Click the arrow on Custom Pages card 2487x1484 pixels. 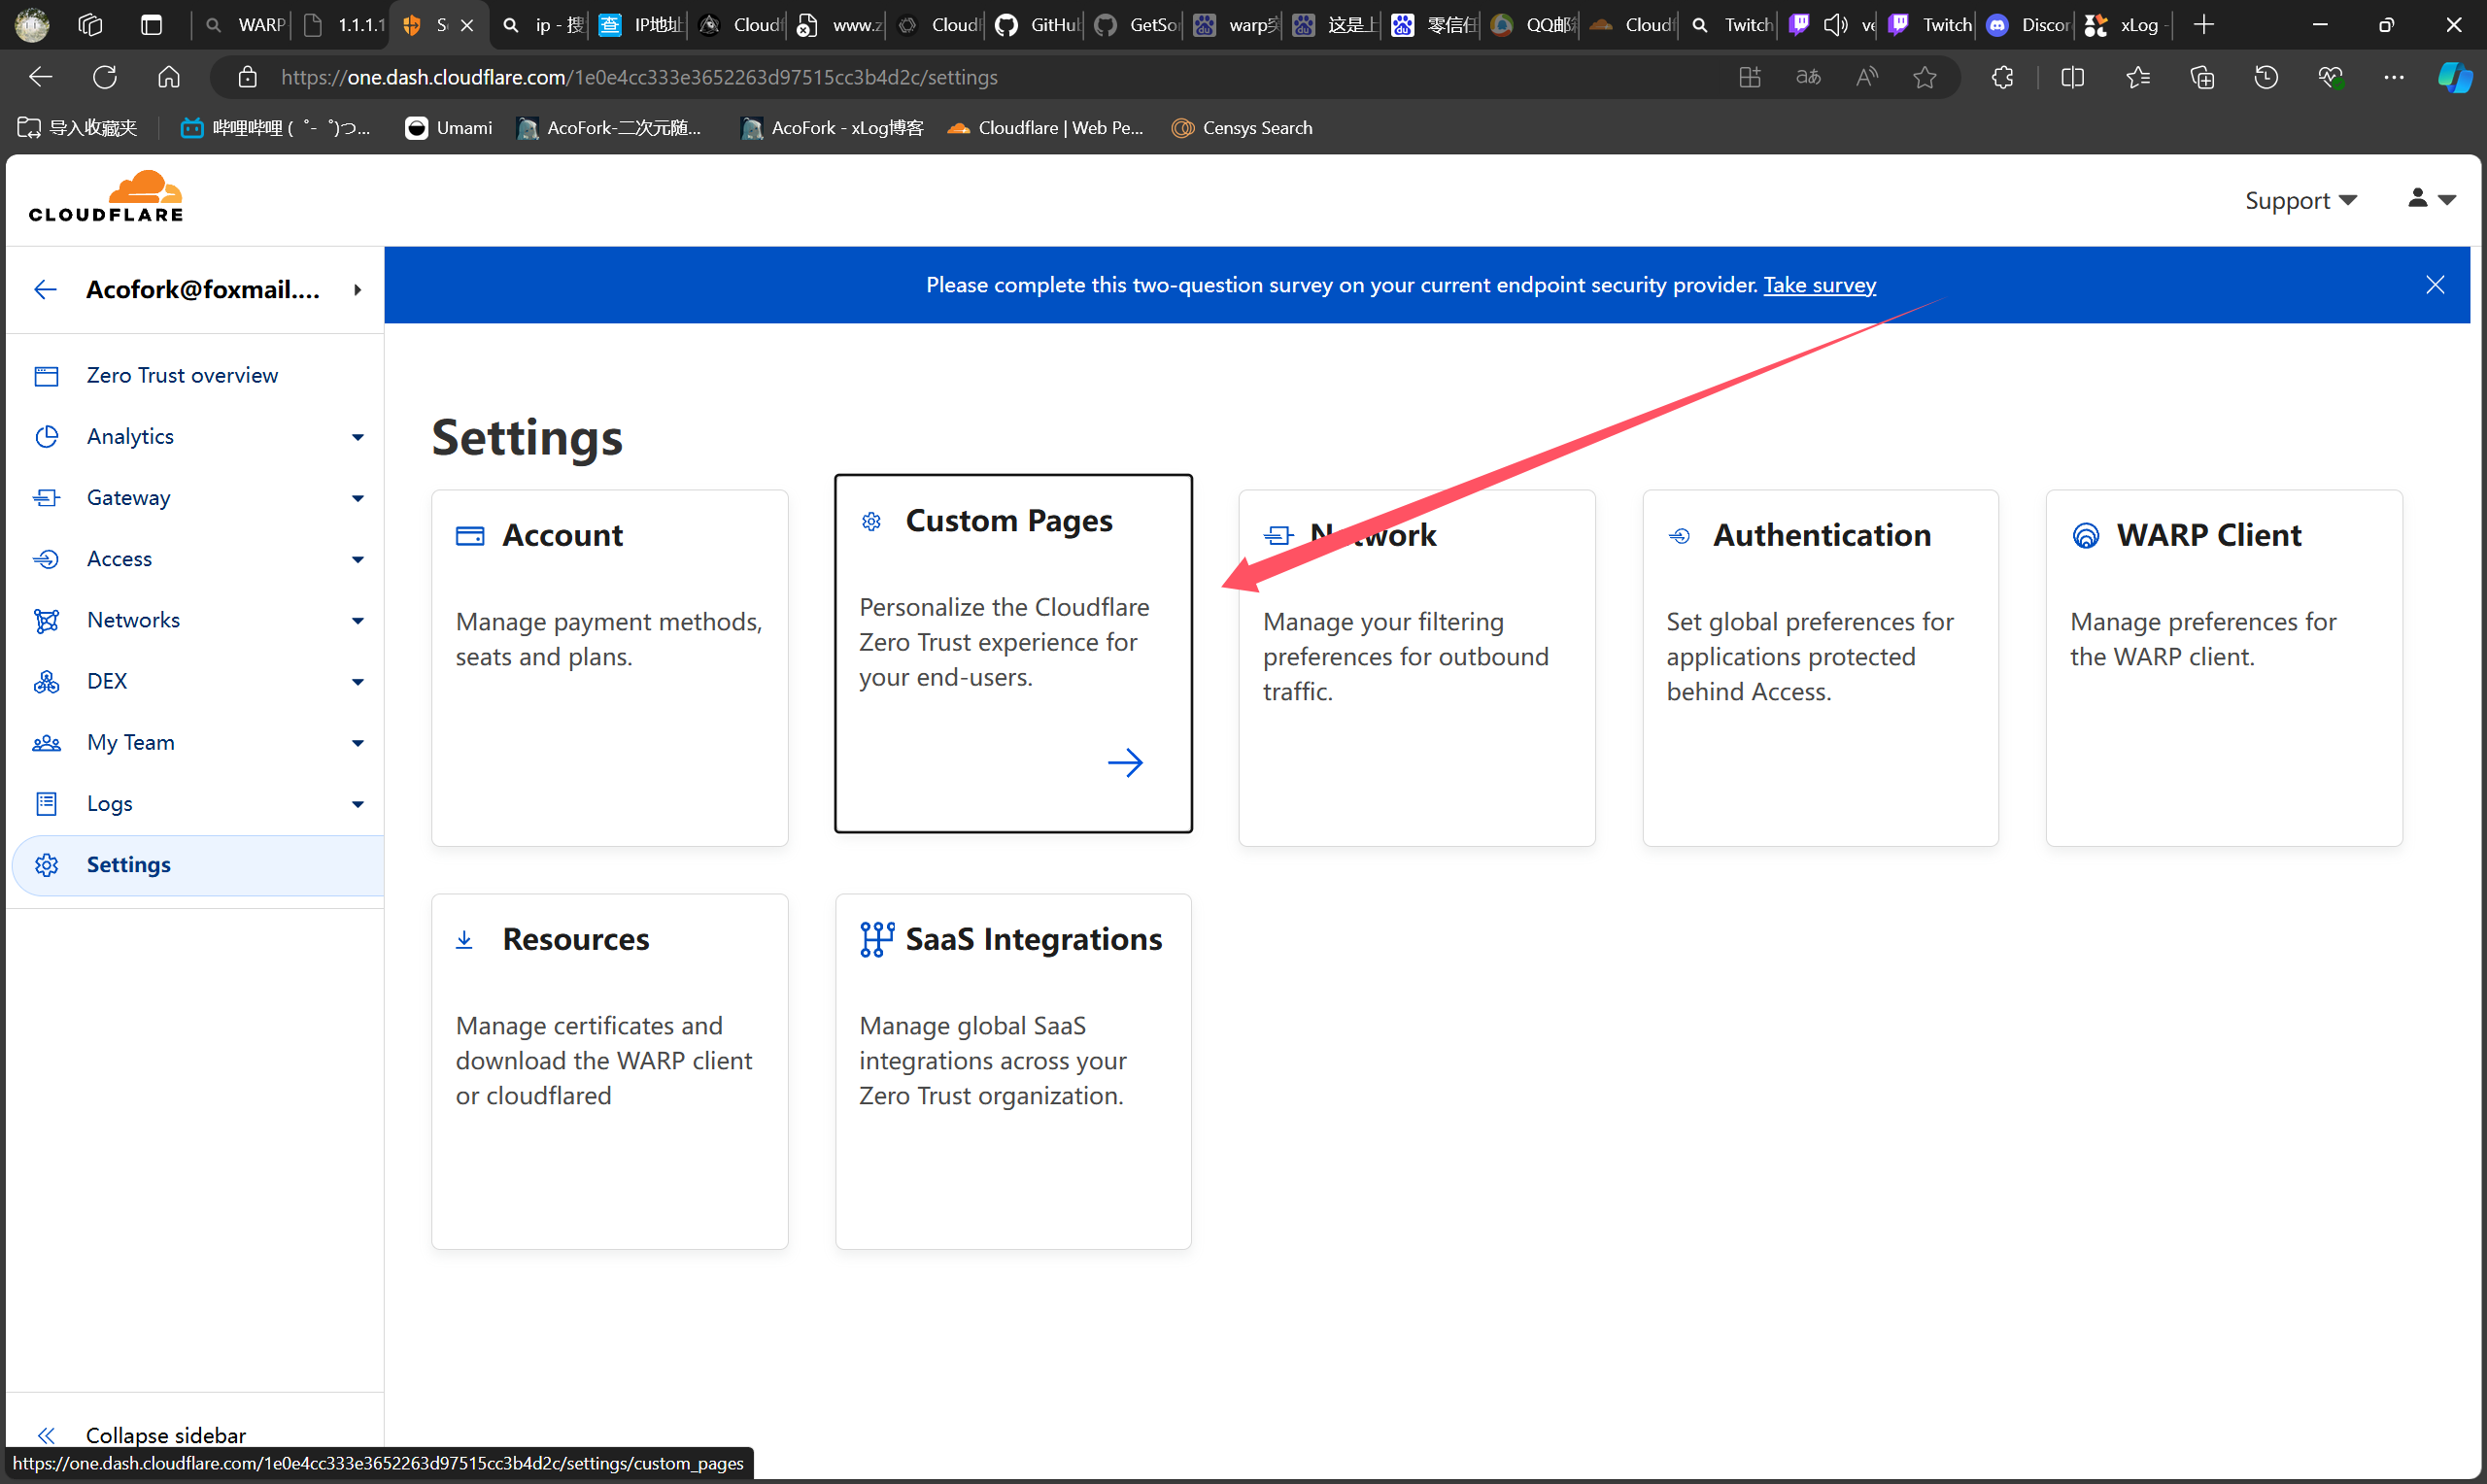pyautogui.click(x=1125, y=763)
